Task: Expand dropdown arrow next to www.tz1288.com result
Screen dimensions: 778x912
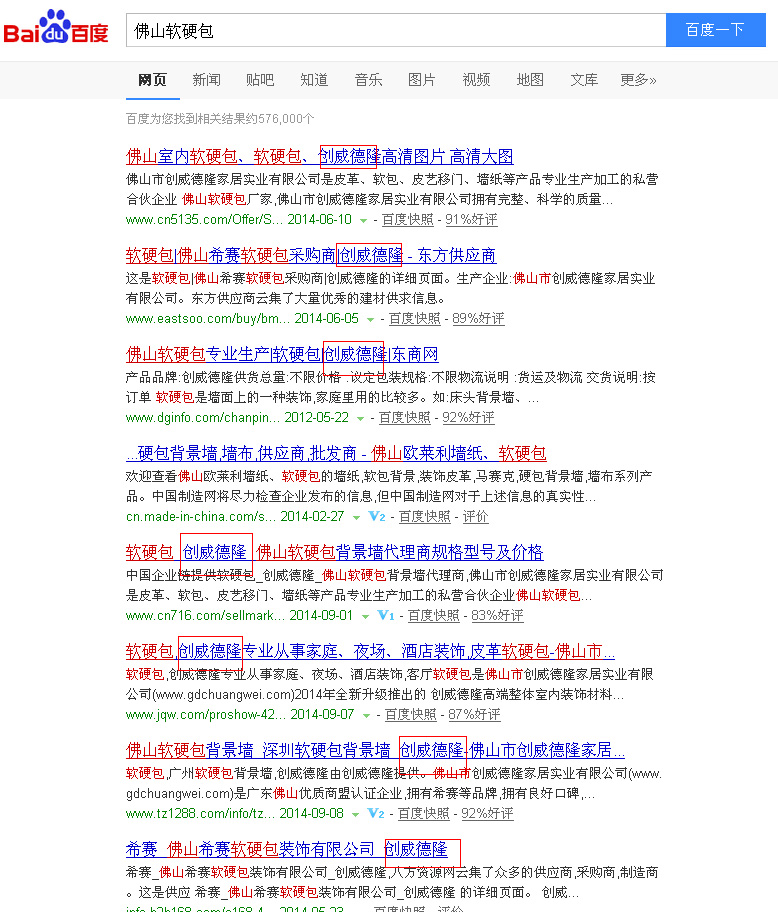Action: click(355, 814)
